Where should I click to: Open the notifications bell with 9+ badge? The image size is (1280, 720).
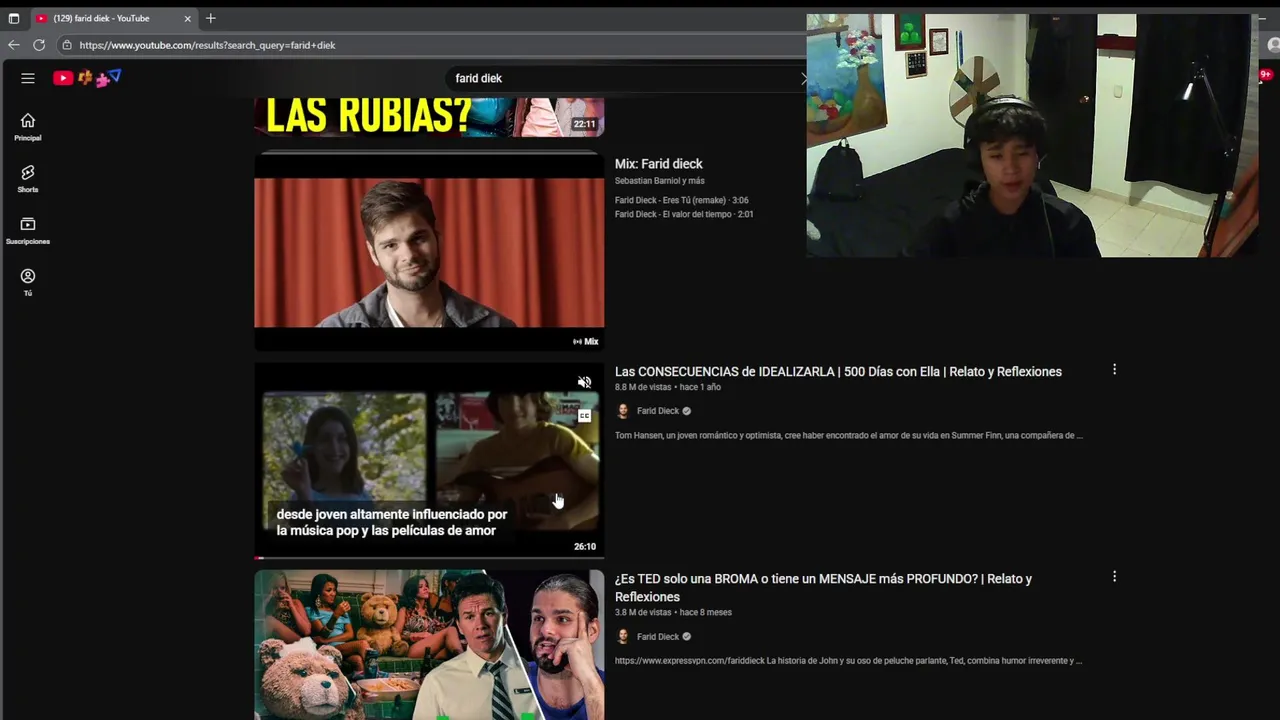coord(1265,76)
